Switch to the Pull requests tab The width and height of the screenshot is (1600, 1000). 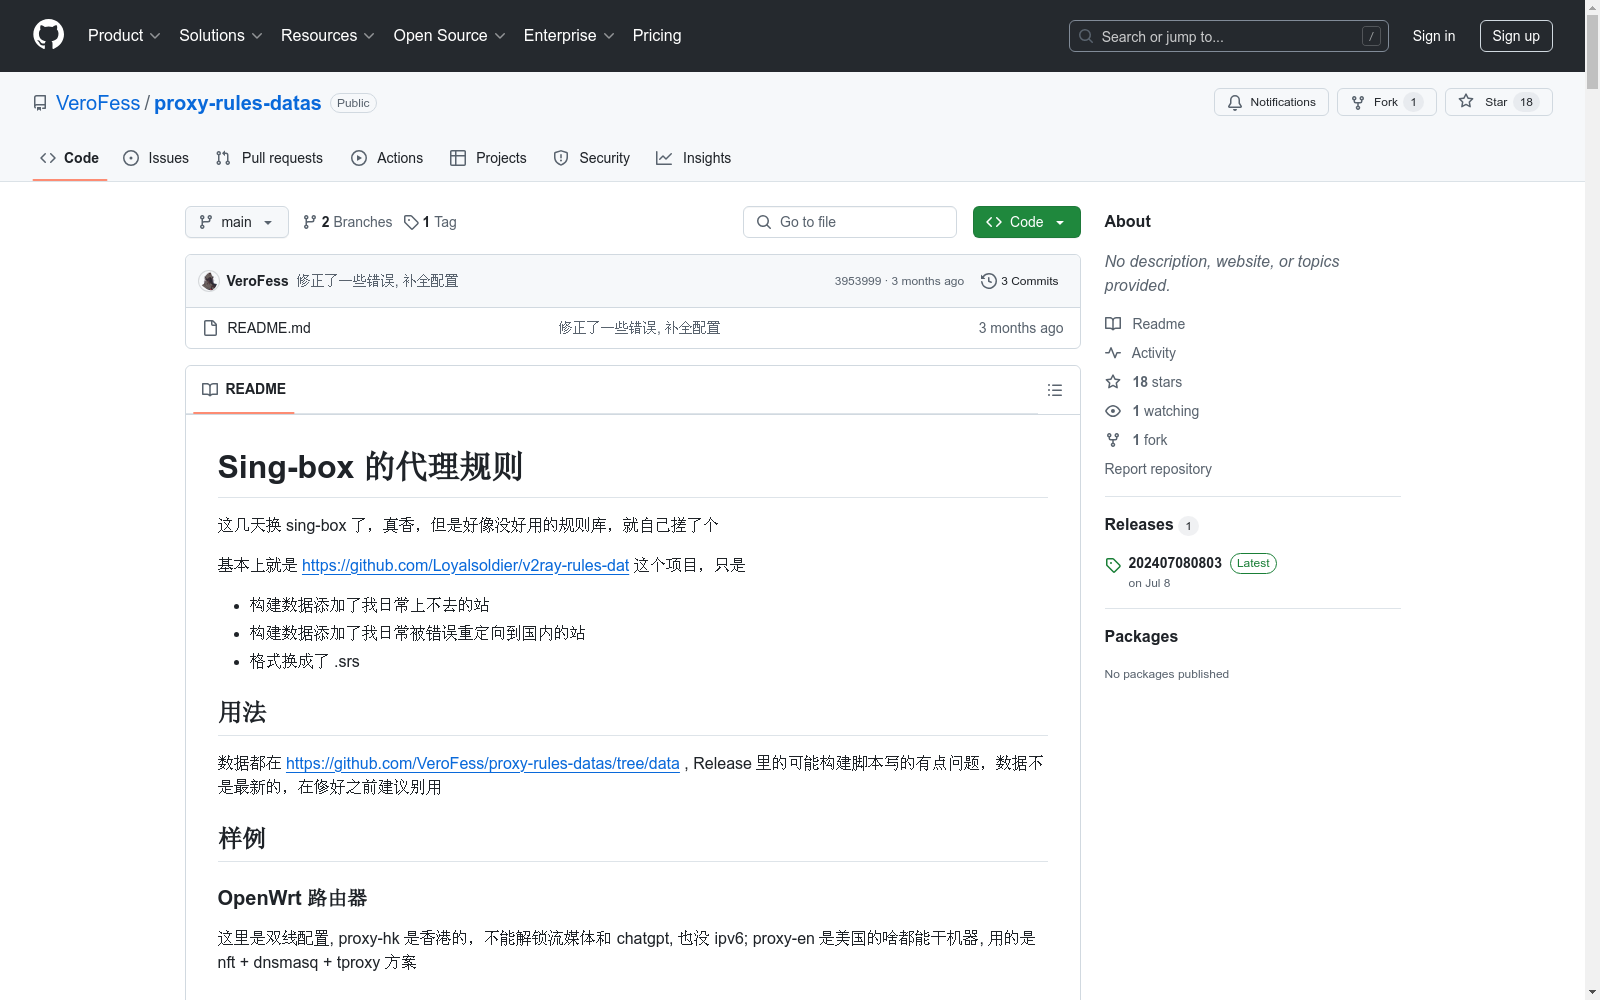coord(269,158)
